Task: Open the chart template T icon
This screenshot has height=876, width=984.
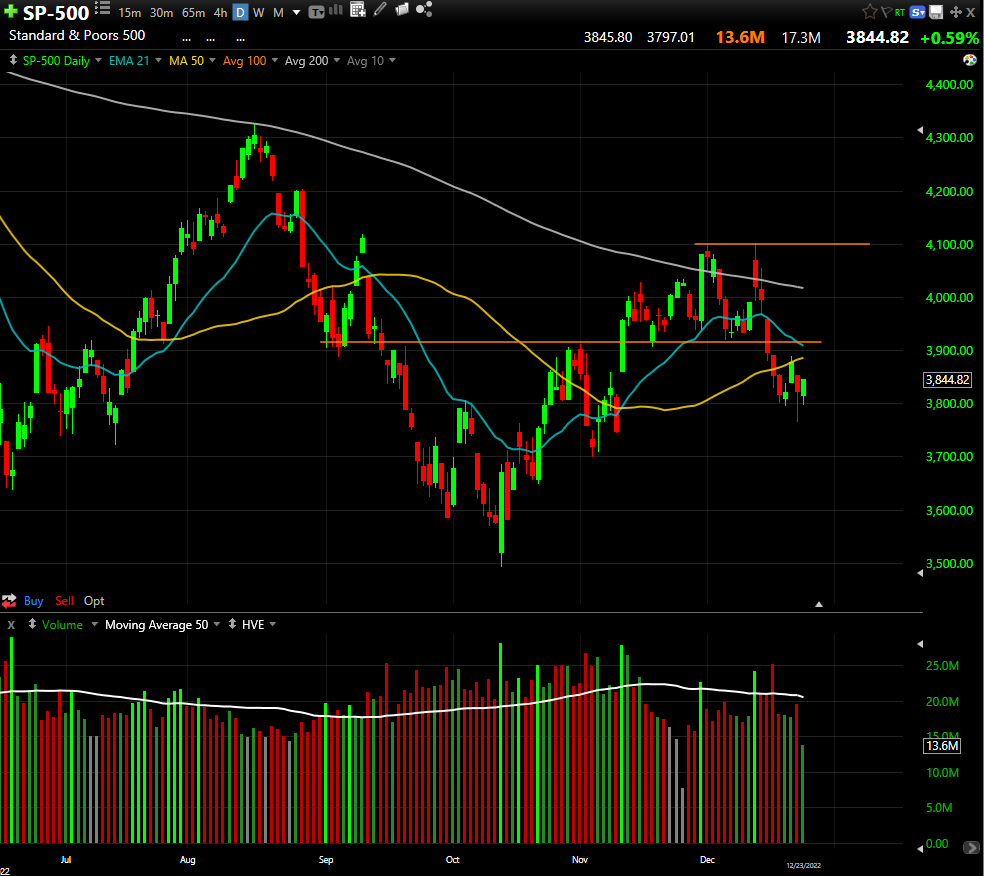Action: pyautogui.click(x=317, y=12)
